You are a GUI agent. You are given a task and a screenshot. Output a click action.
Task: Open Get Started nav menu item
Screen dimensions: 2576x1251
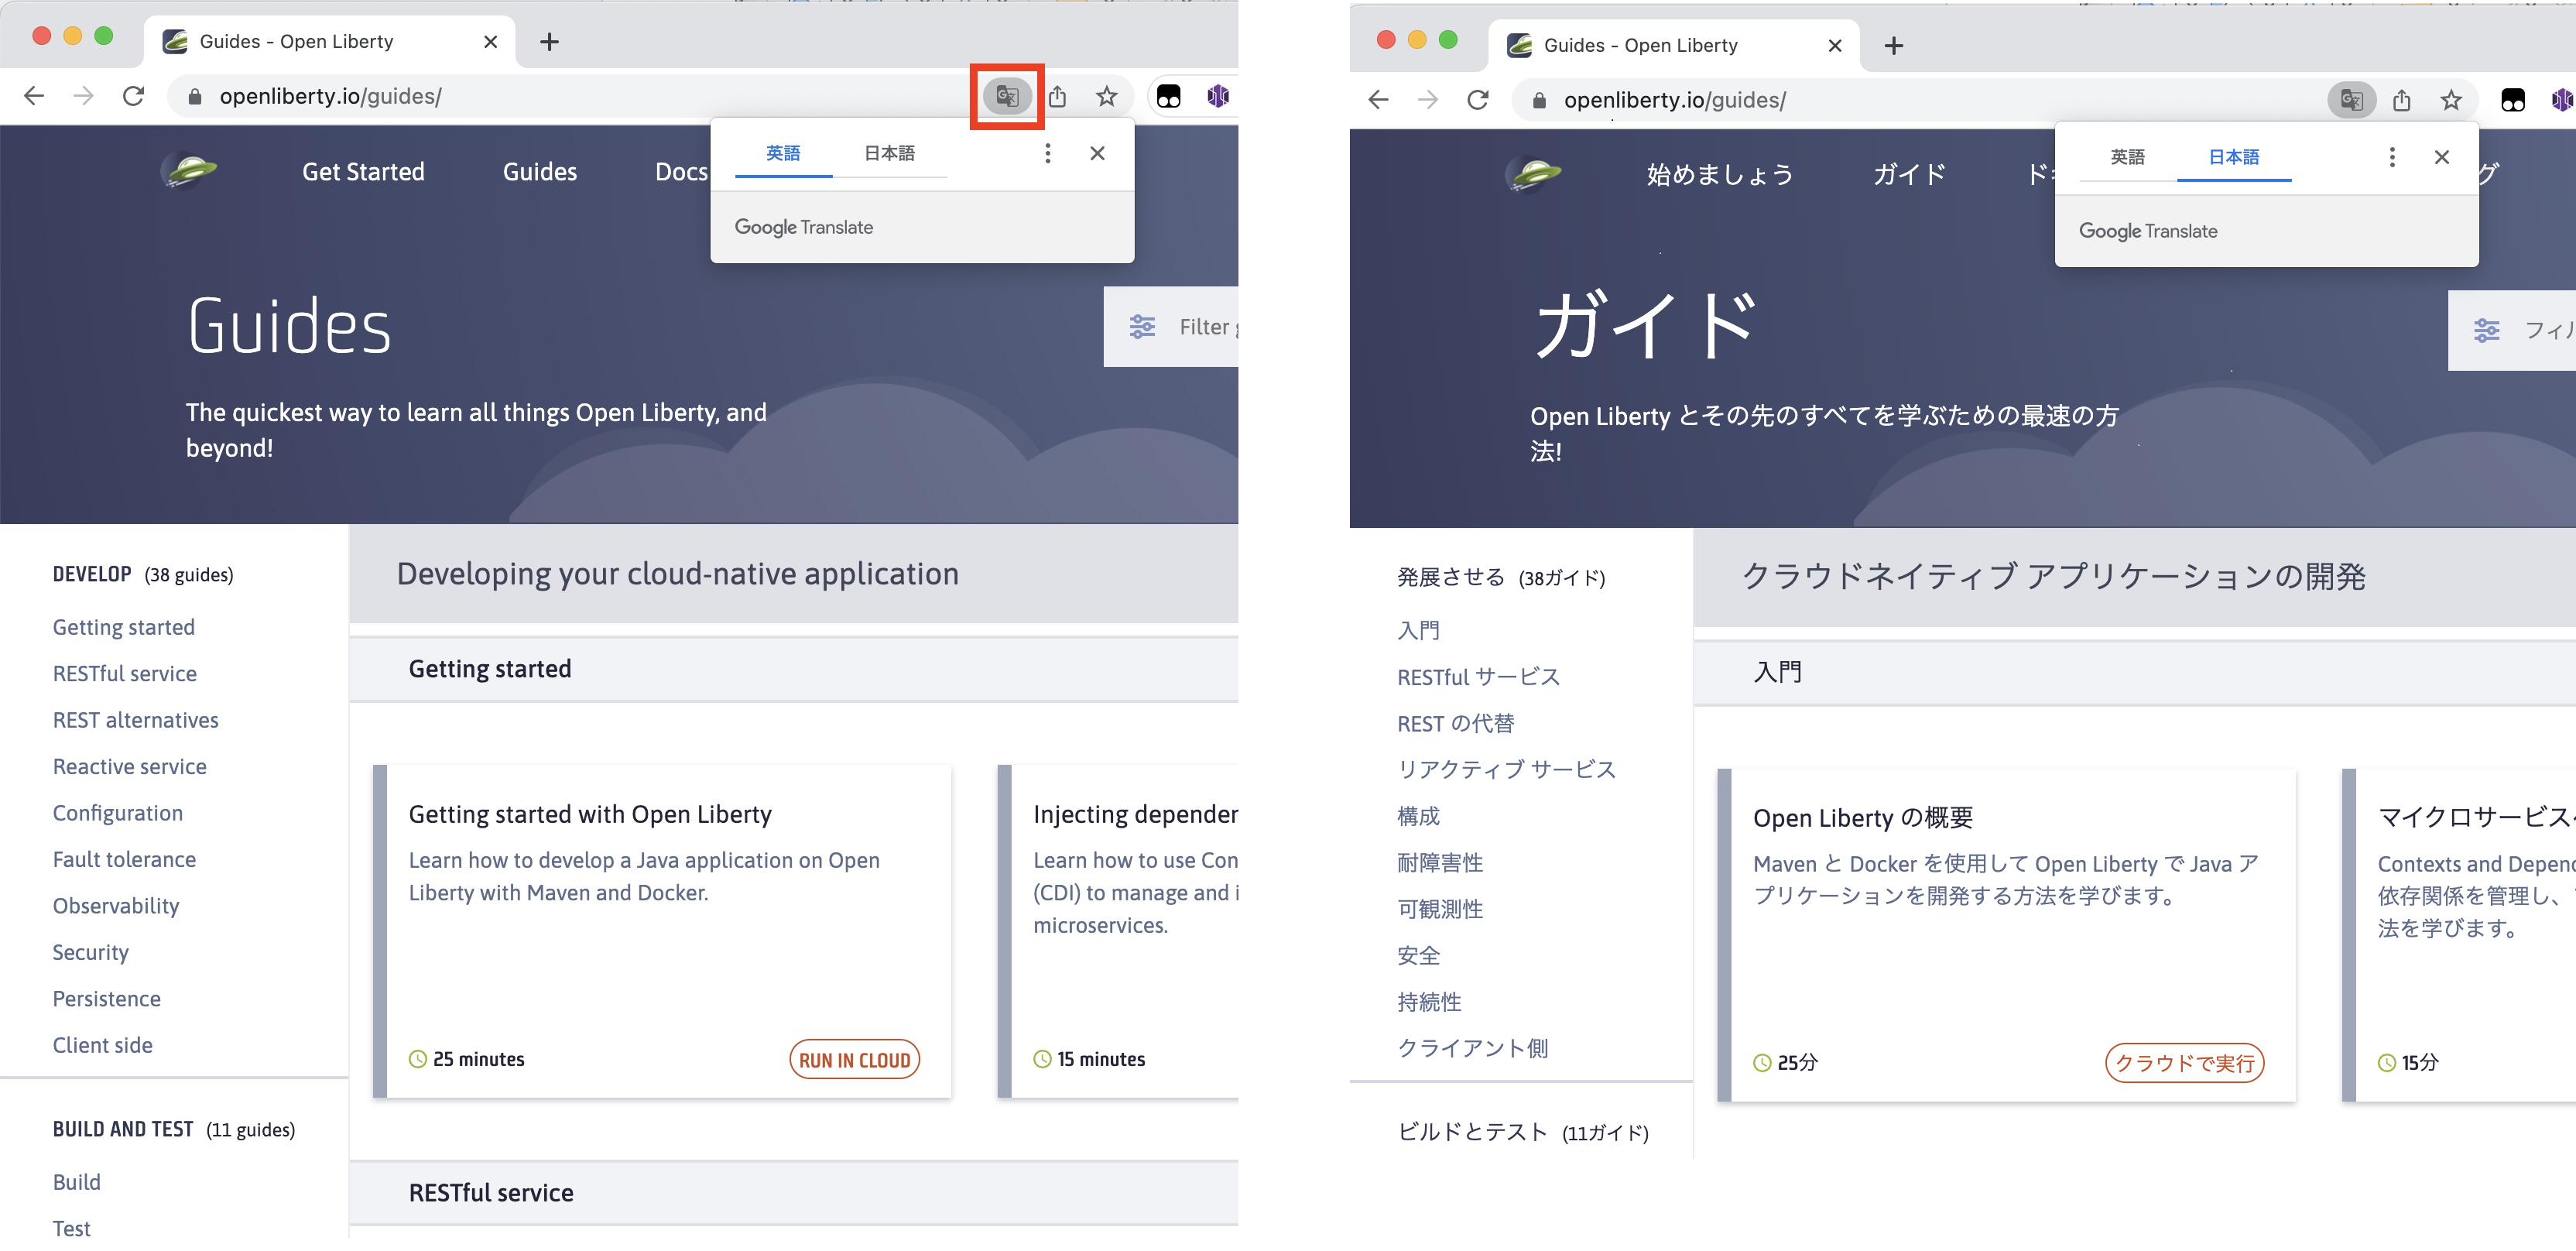(363, 172)
